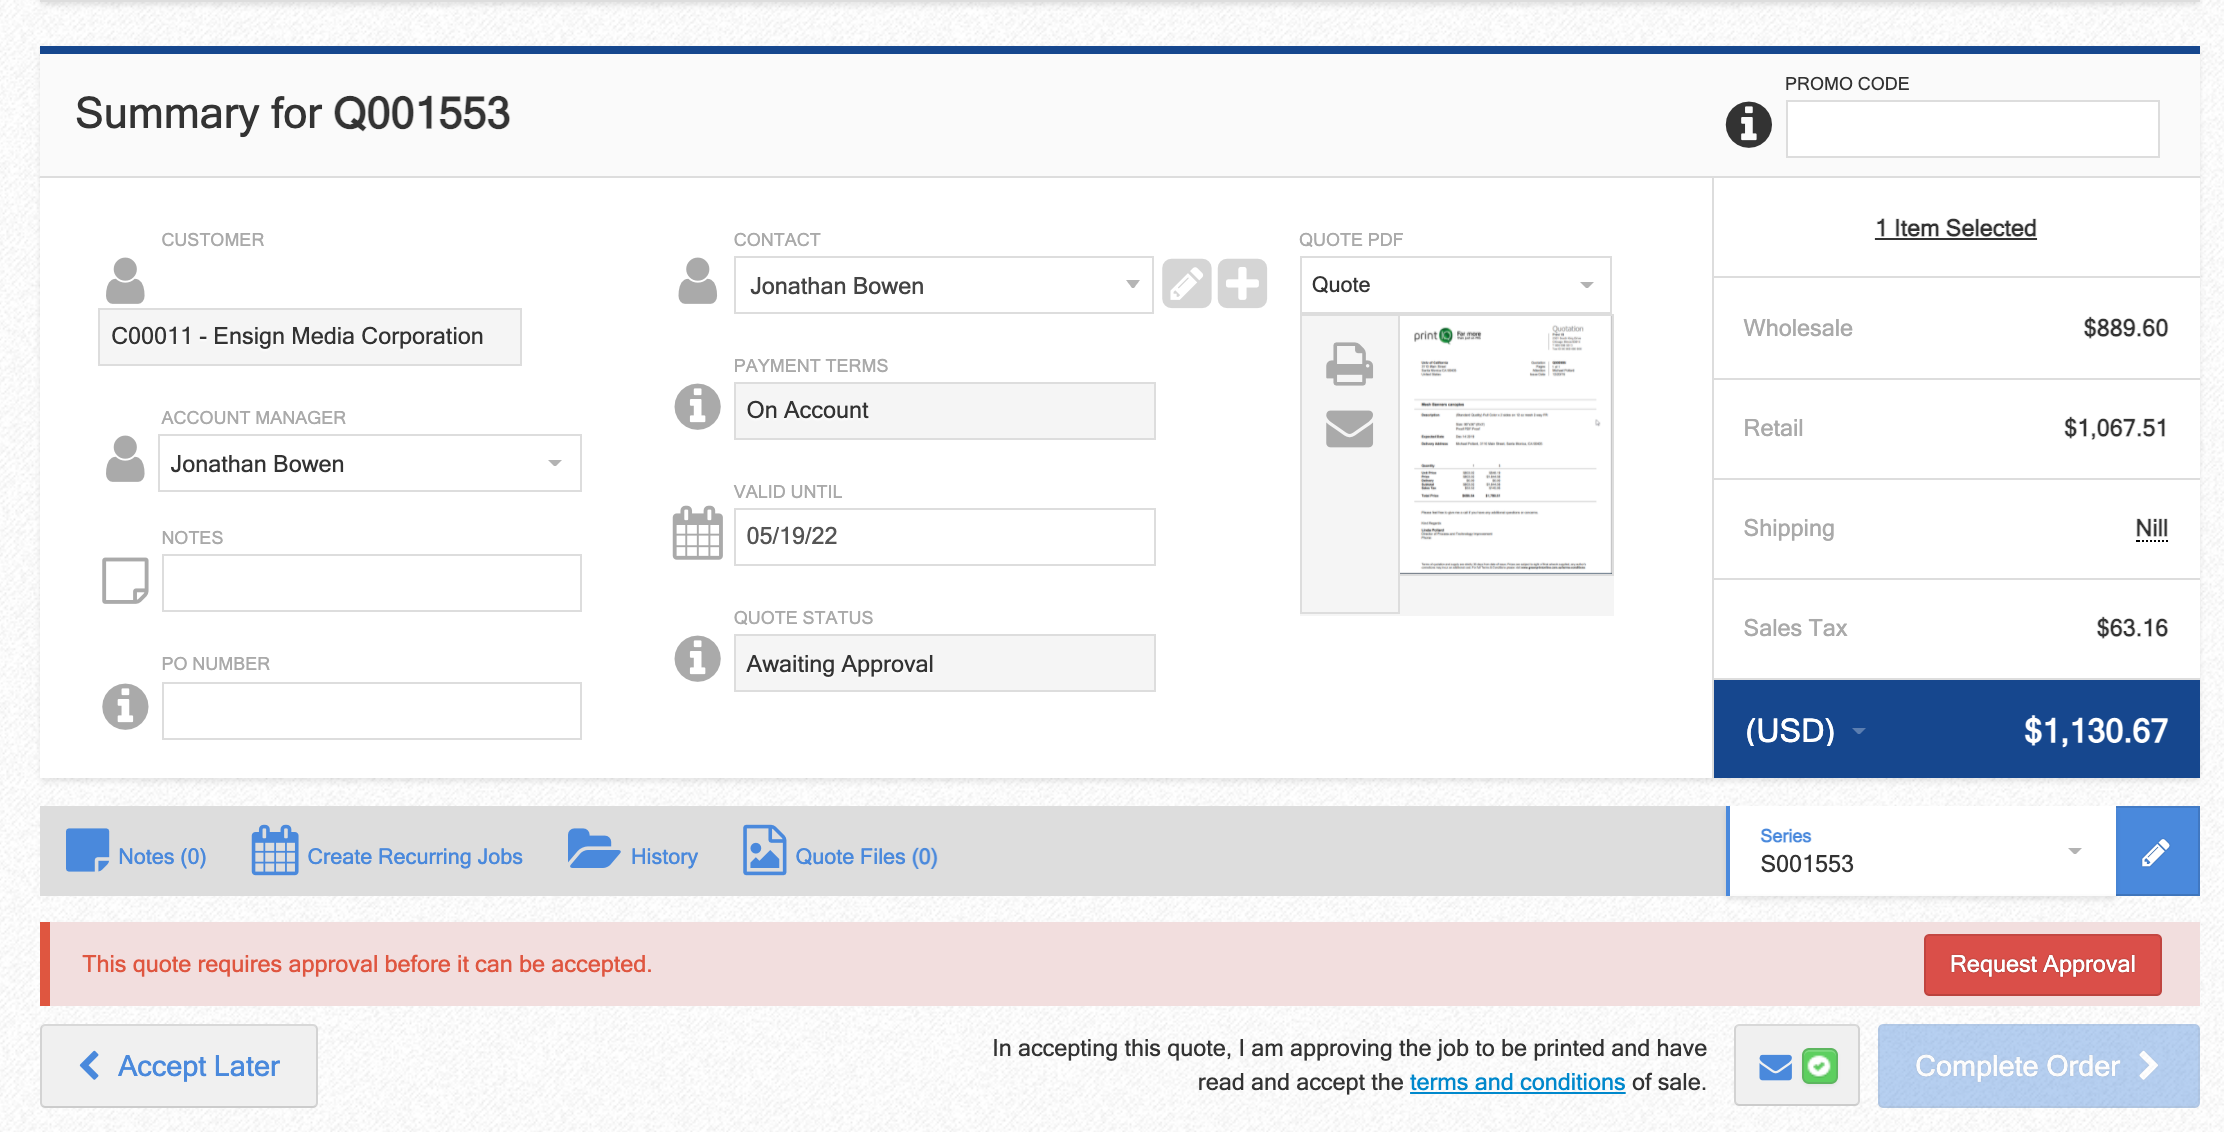Expand the Quote PDF type dropdown
2224x1132 pixels.
1454,285
